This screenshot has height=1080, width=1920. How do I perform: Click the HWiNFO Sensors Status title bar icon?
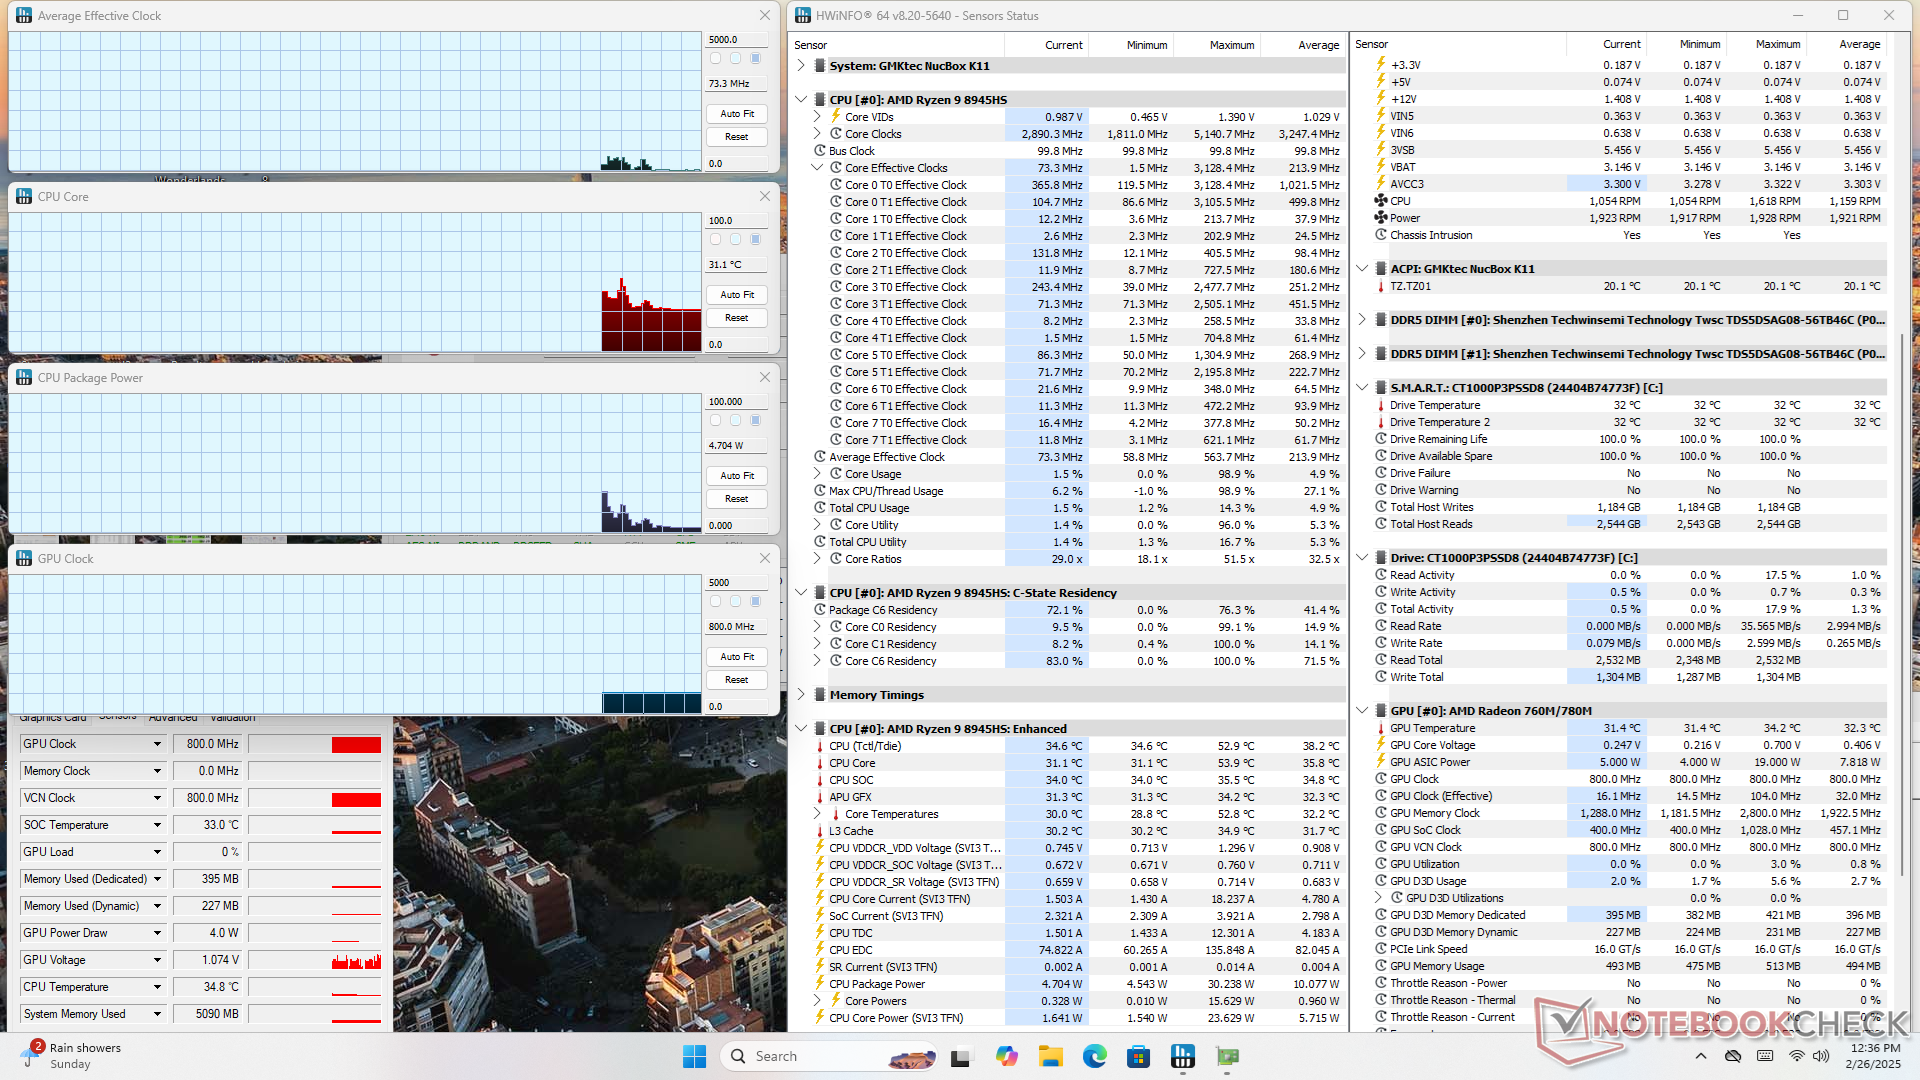803,16
